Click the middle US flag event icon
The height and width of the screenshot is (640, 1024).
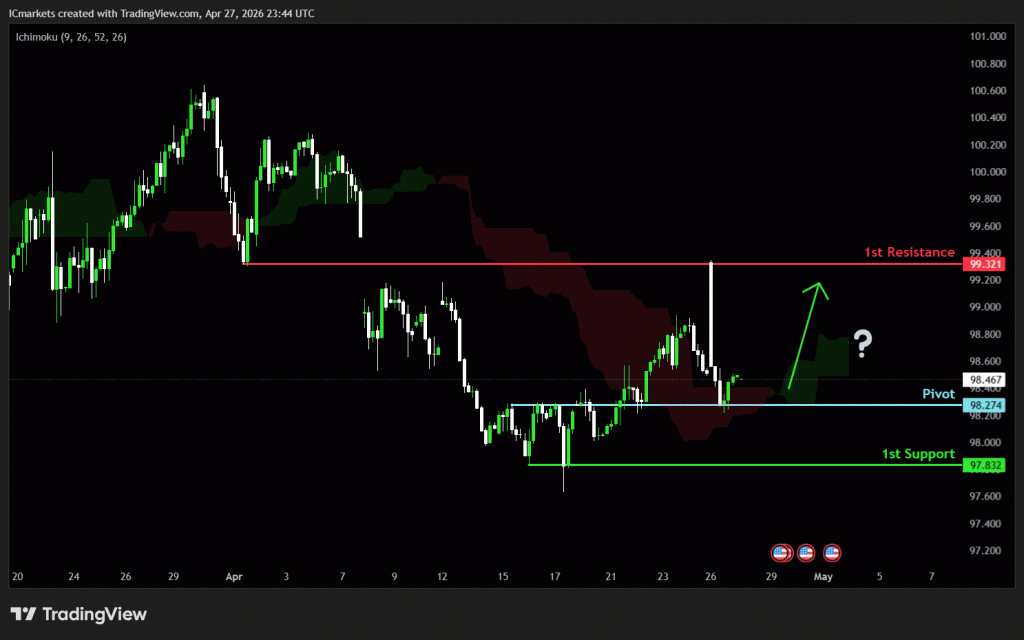[805, 552]
